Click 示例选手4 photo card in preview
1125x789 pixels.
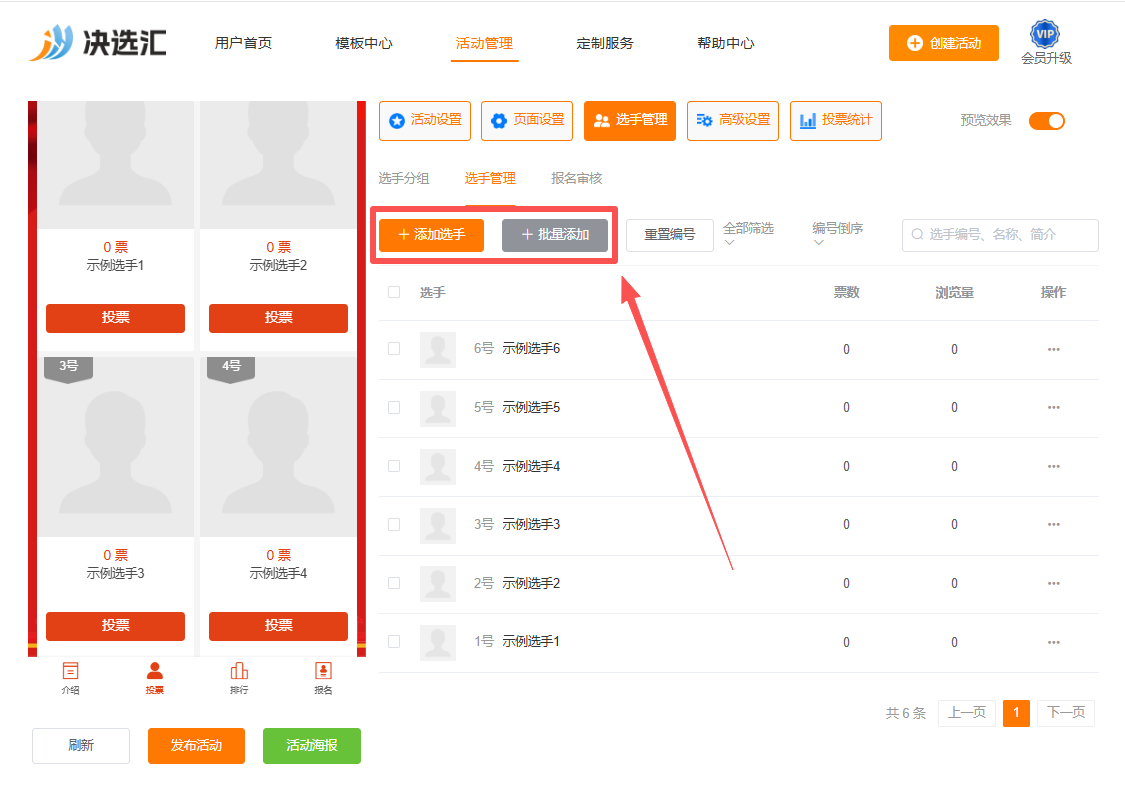[x=278, y=447]
